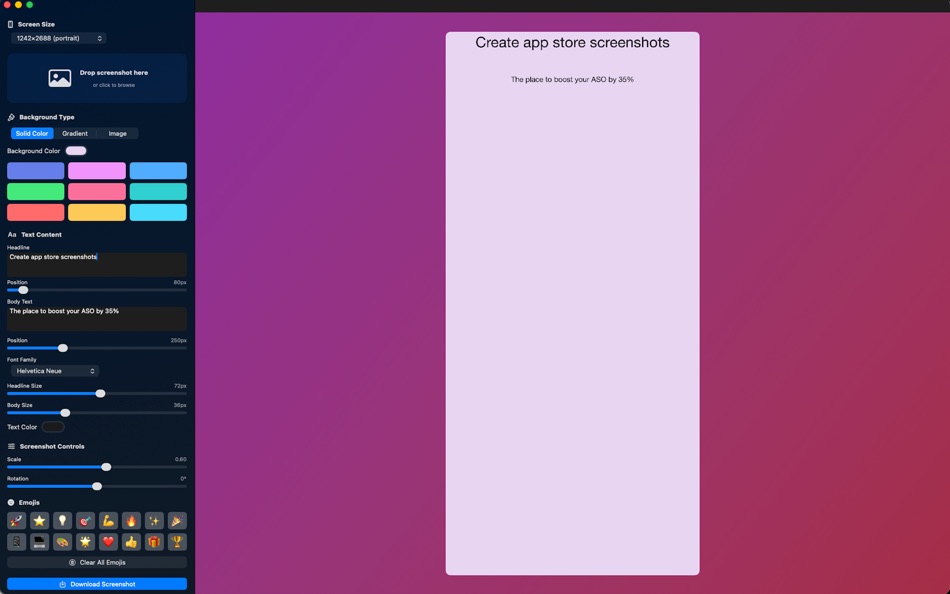This screenshot has width=950, height=594.
Task: Adjust the Headline Size slider
Action: click(x=100, y=393)
